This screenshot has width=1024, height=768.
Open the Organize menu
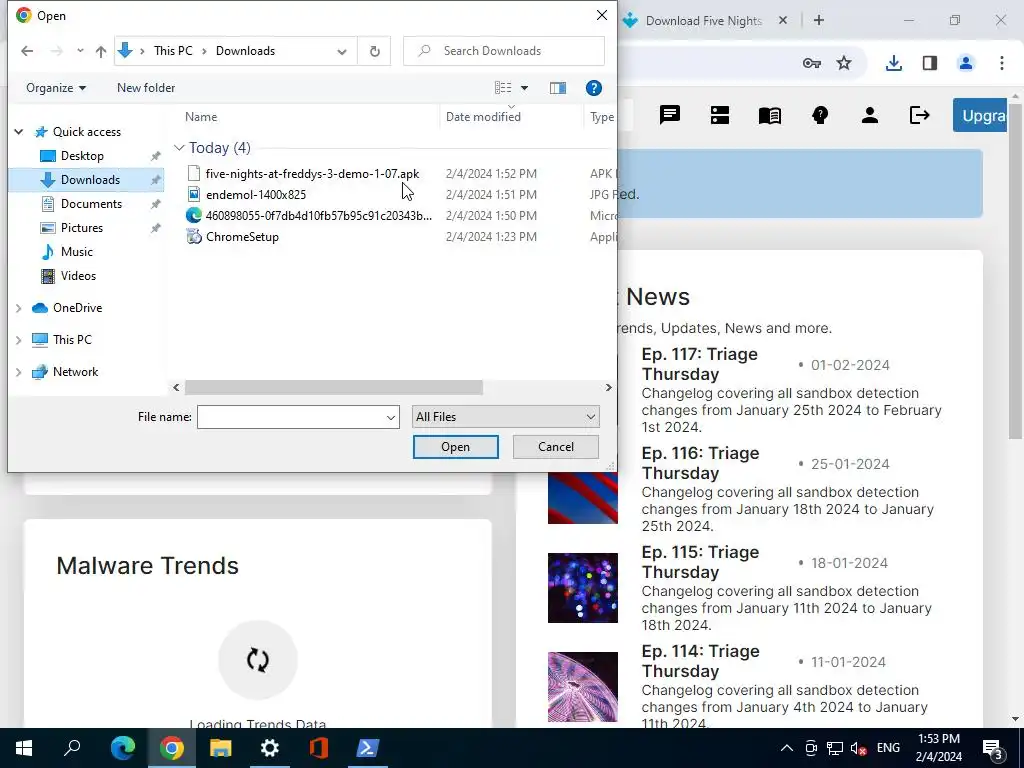point(56,88)
